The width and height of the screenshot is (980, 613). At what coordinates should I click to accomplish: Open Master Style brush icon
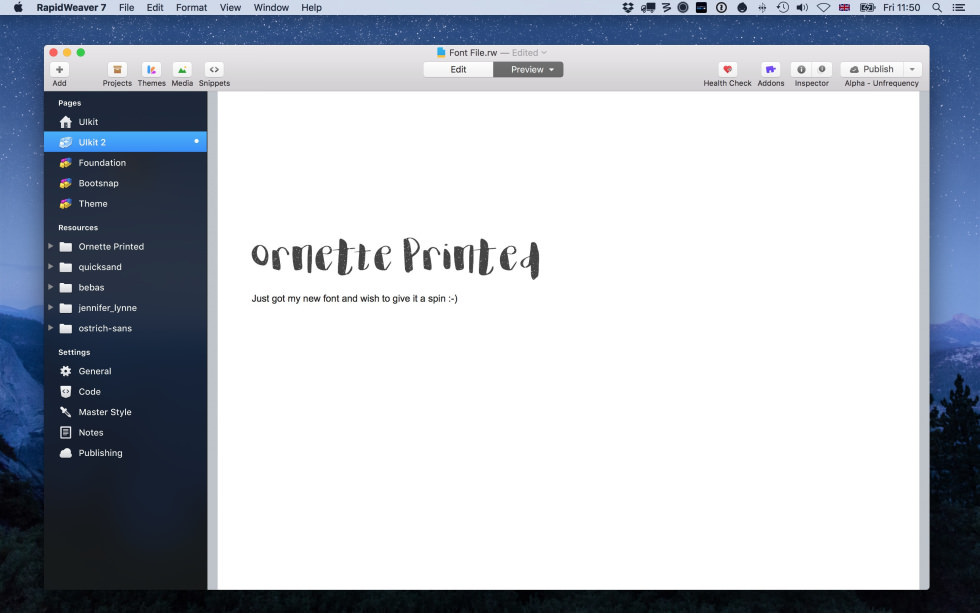pos(66,412)
